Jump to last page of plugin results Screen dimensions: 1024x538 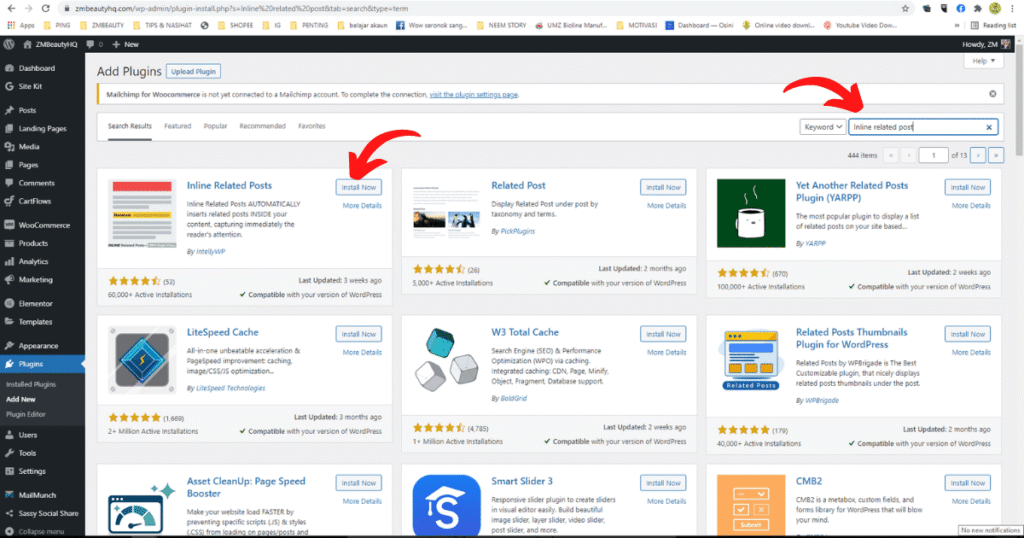996,155
